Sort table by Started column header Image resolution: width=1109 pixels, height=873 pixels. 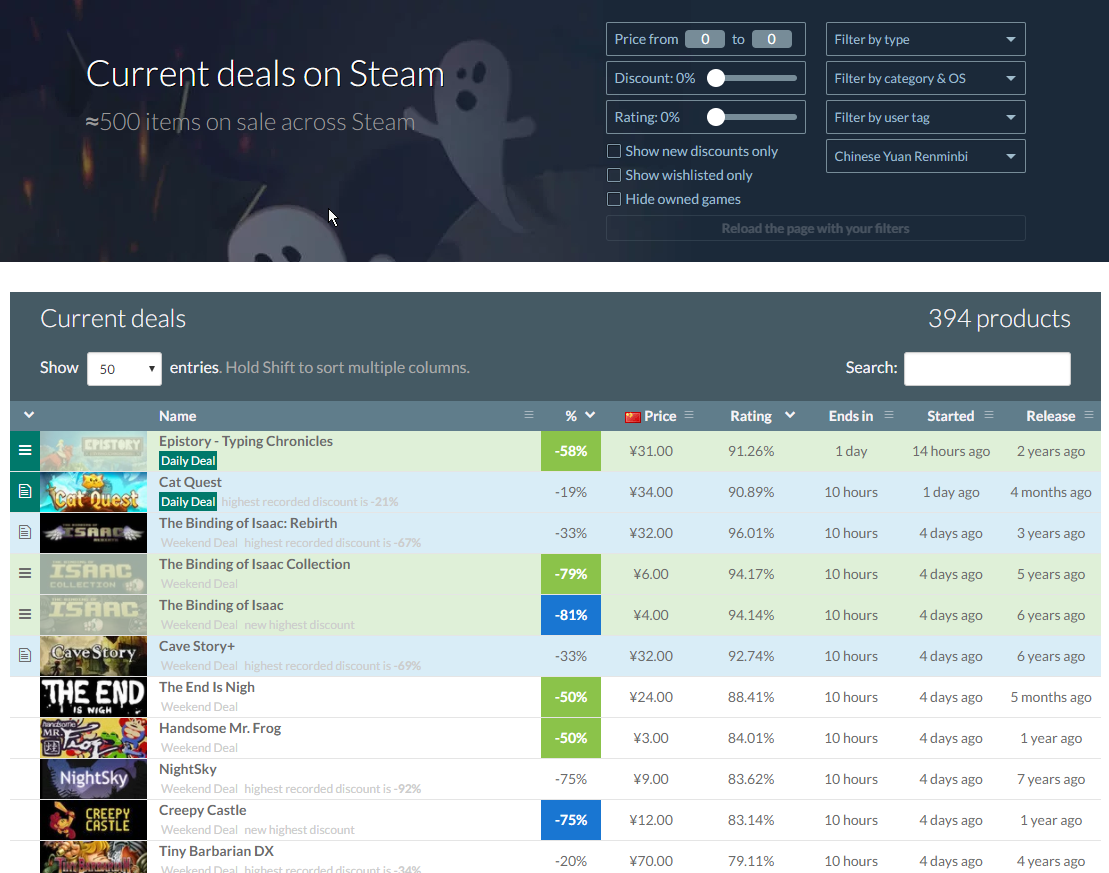coord(951,416)
